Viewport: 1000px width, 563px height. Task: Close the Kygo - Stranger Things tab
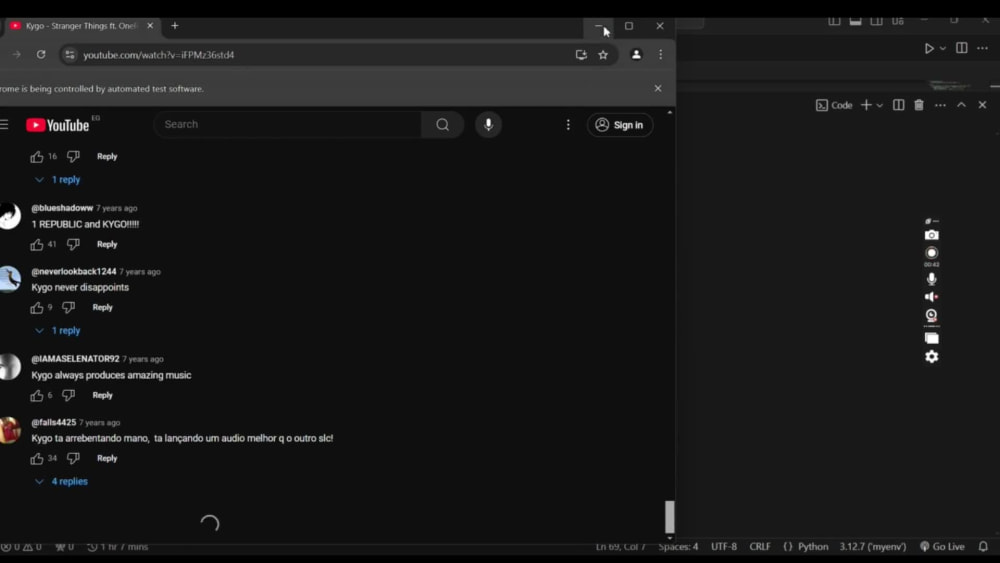(150, 26)
